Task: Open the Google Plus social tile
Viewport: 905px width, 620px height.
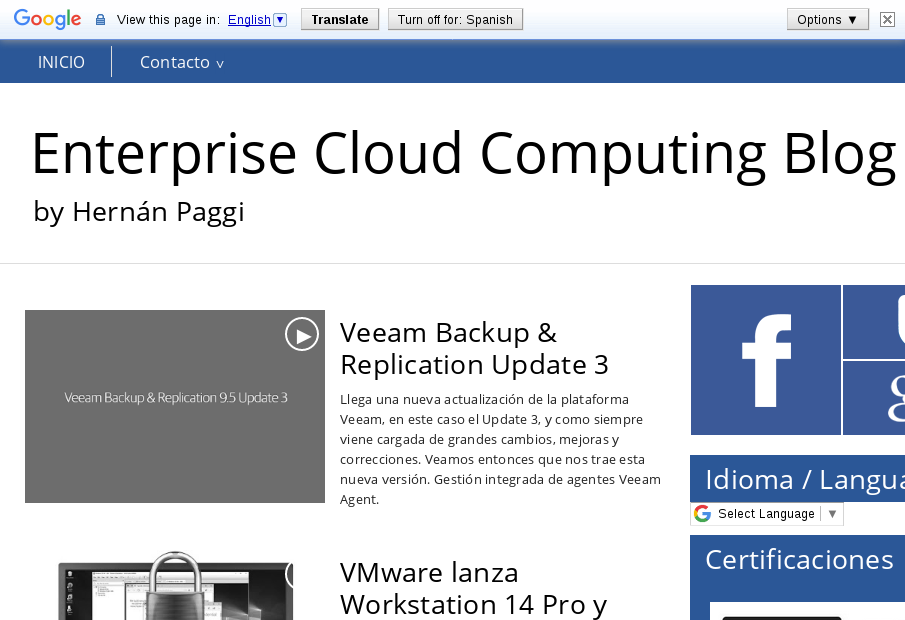Action: [874, 398]
